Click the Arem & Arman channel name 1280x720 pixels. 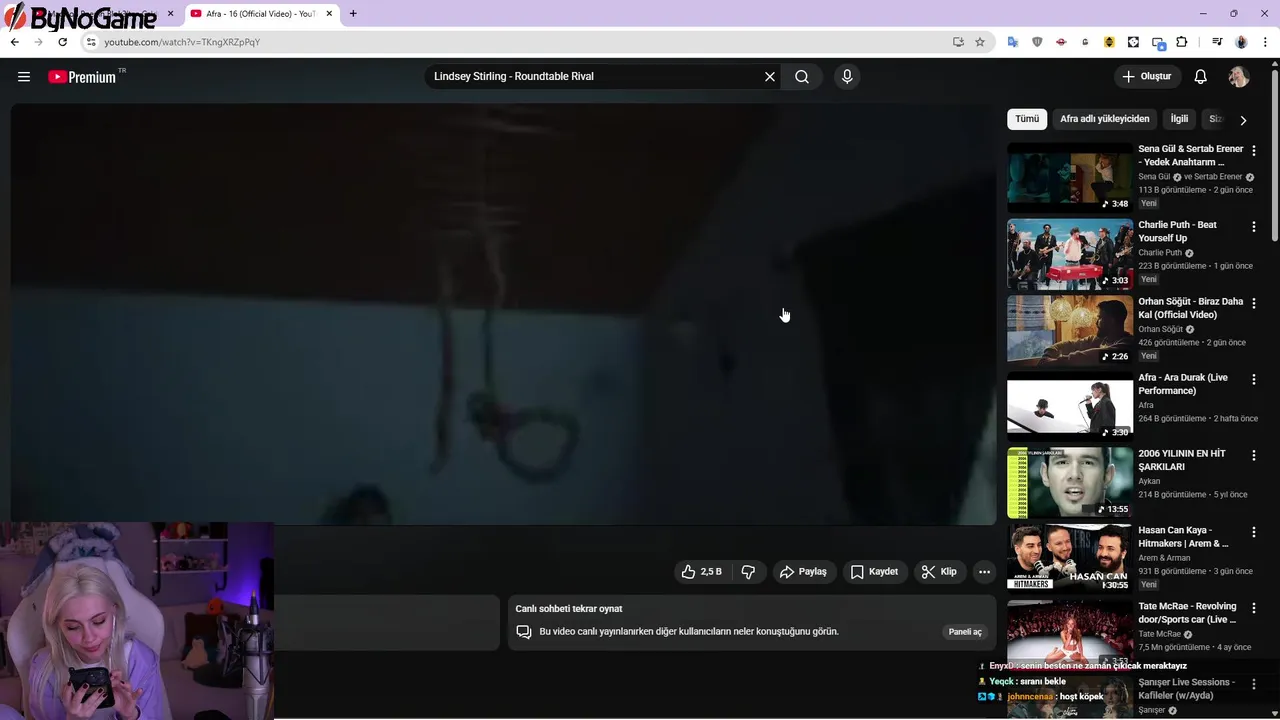point(1163,558)
